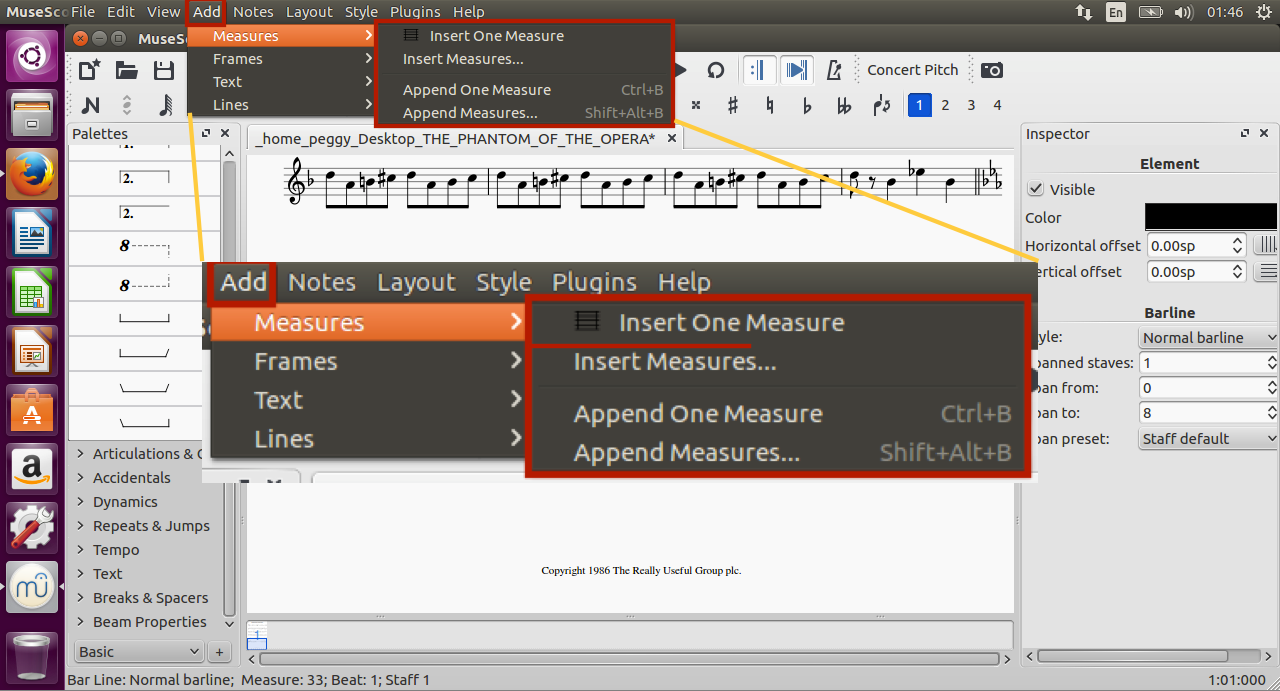1280x691 pixels.
Task: Click the Horizontal offset field
Action: point(1197,245)
